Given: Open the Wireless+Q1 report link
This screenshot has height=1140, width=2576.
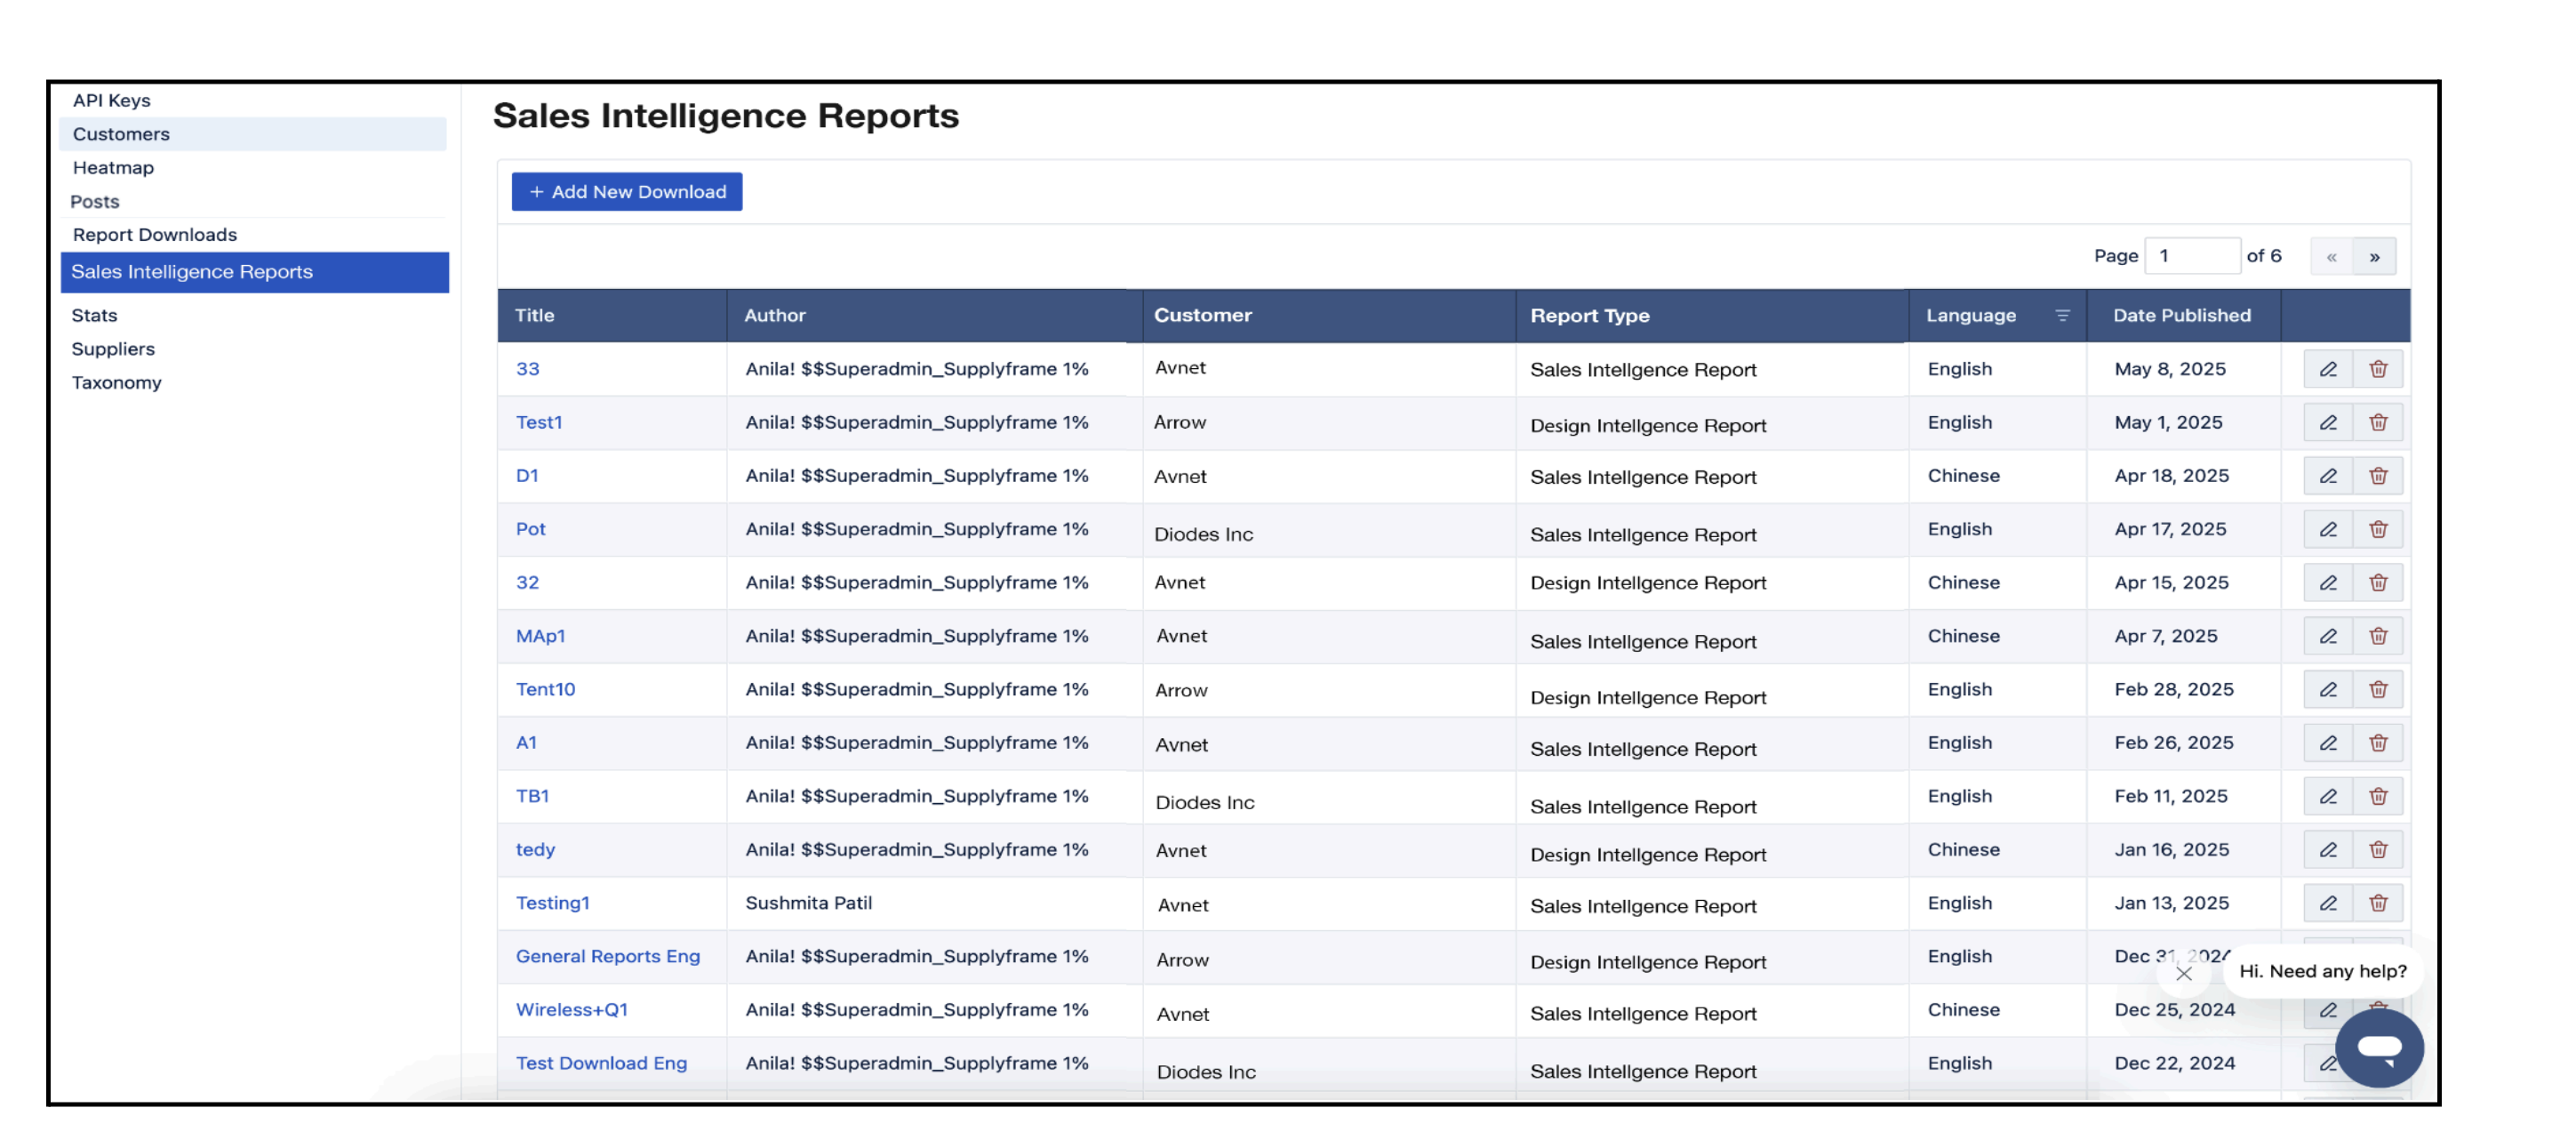Looking at the screenshot, I should [571, 1010].
